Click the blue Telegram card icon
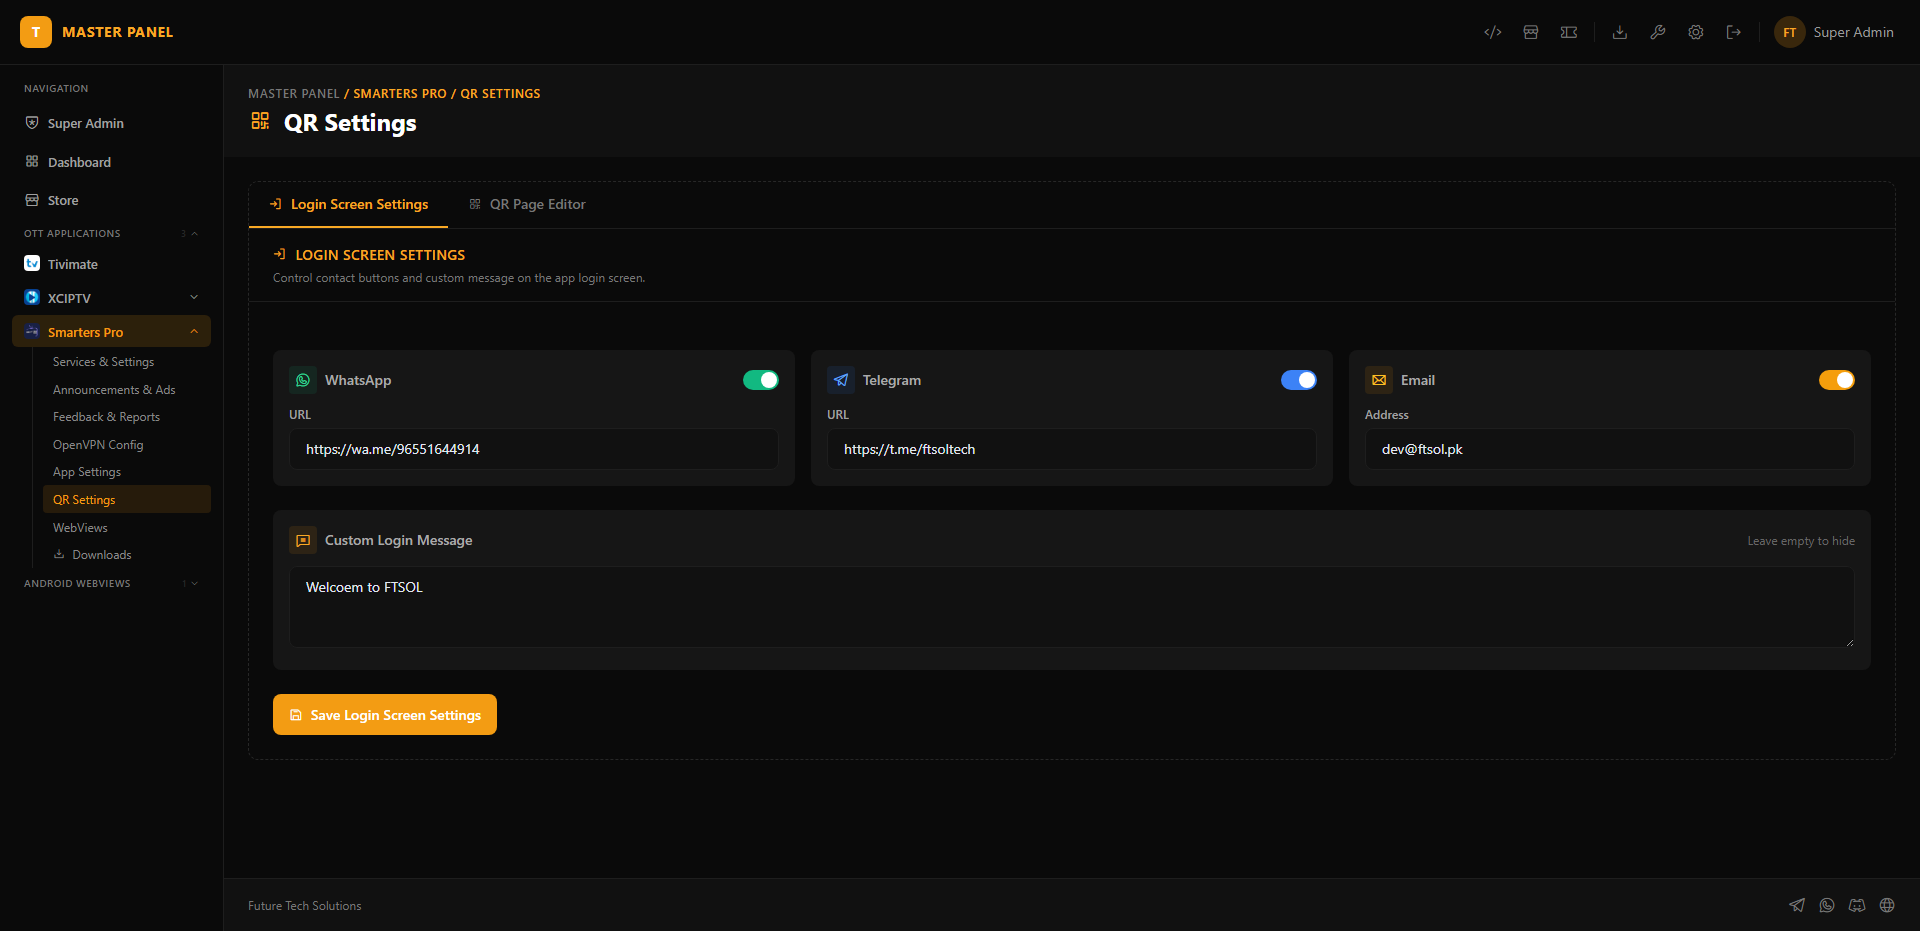 pyautogui.click(x=841, y=380)
